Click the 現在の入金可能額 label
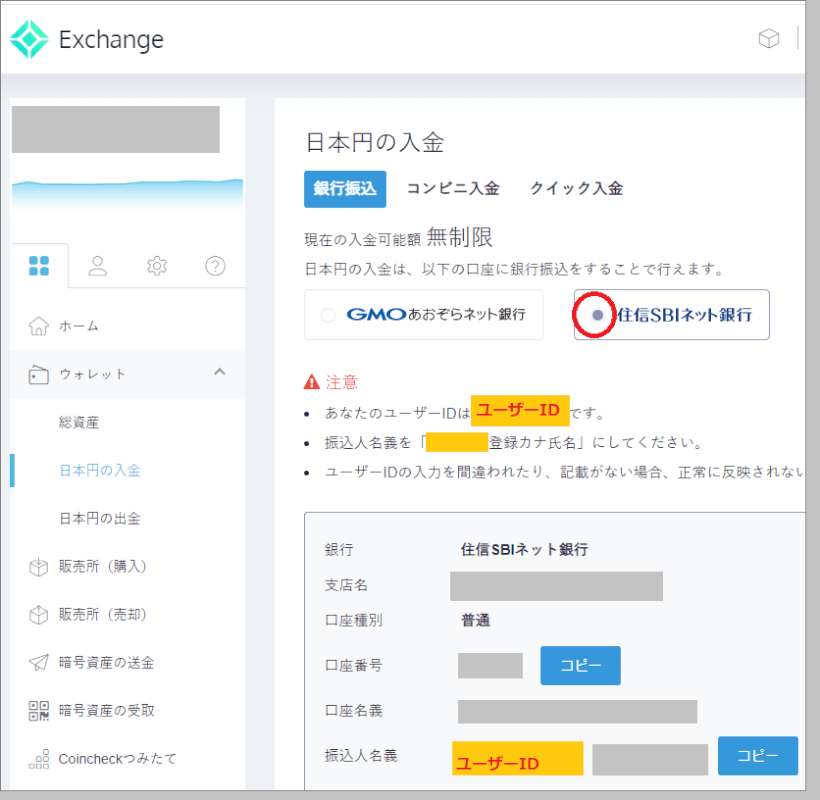The image size is (820, 800). pyautogui.click(x=363, y=240)
